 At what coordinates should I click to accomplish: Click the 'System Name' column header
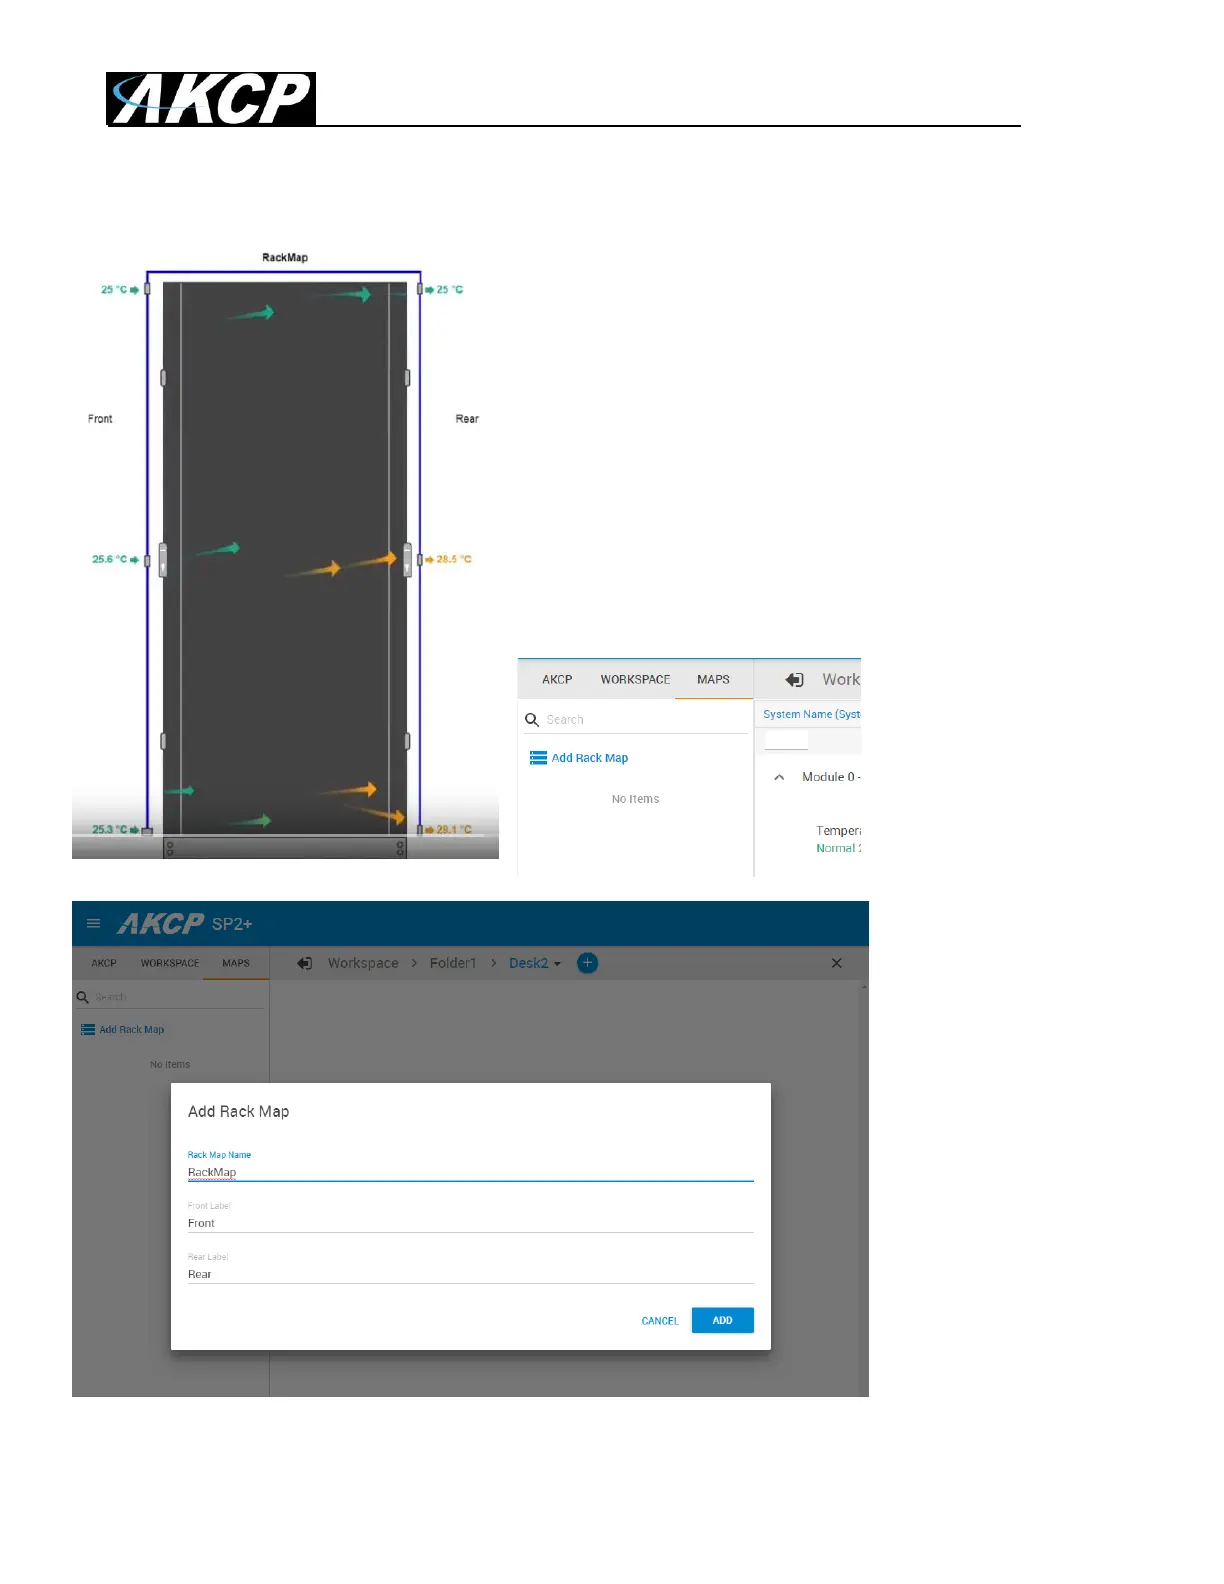(x=811, y=714)
